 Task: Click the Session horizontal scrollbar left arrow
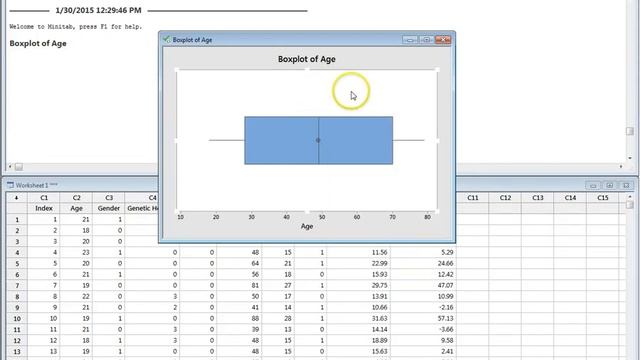pyautogui.click(x=10, y=167)
